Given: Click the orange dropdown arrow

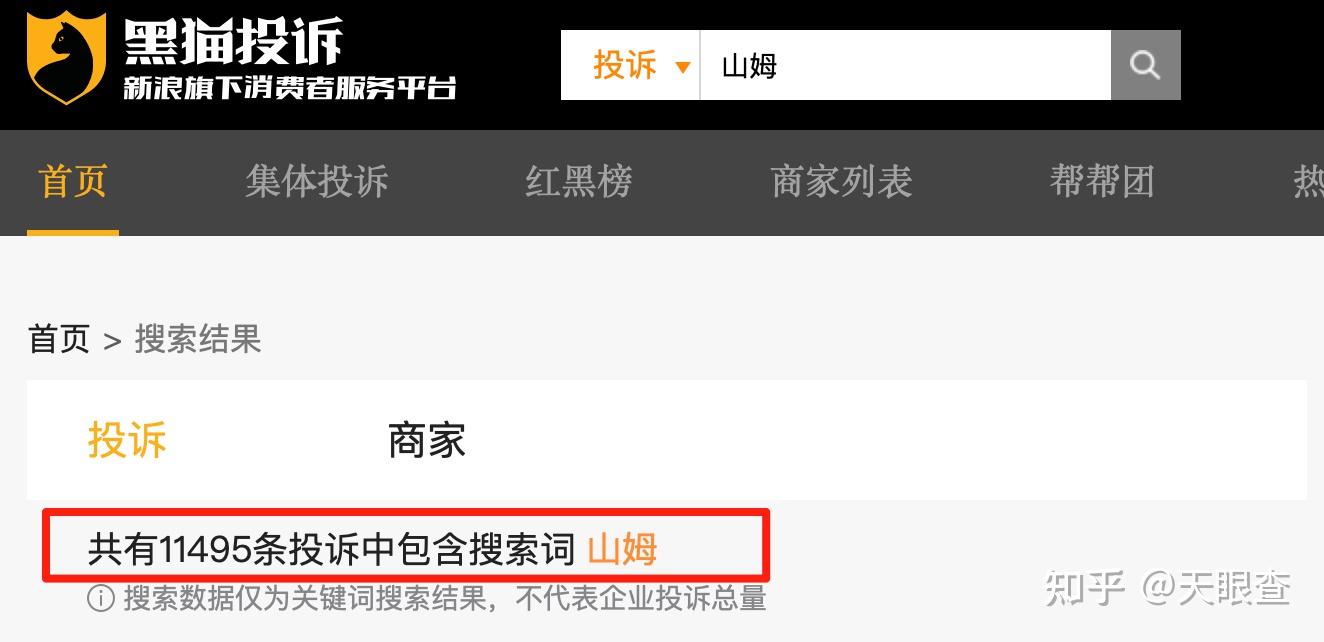Looking at the screenshot, I should click(683, 68).
